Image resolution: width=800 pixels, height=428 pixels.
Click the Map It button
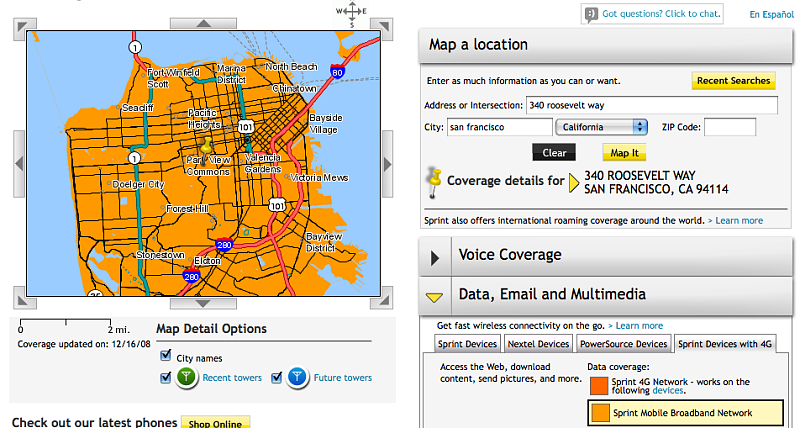pyautogui.click(x=624, y=153)
